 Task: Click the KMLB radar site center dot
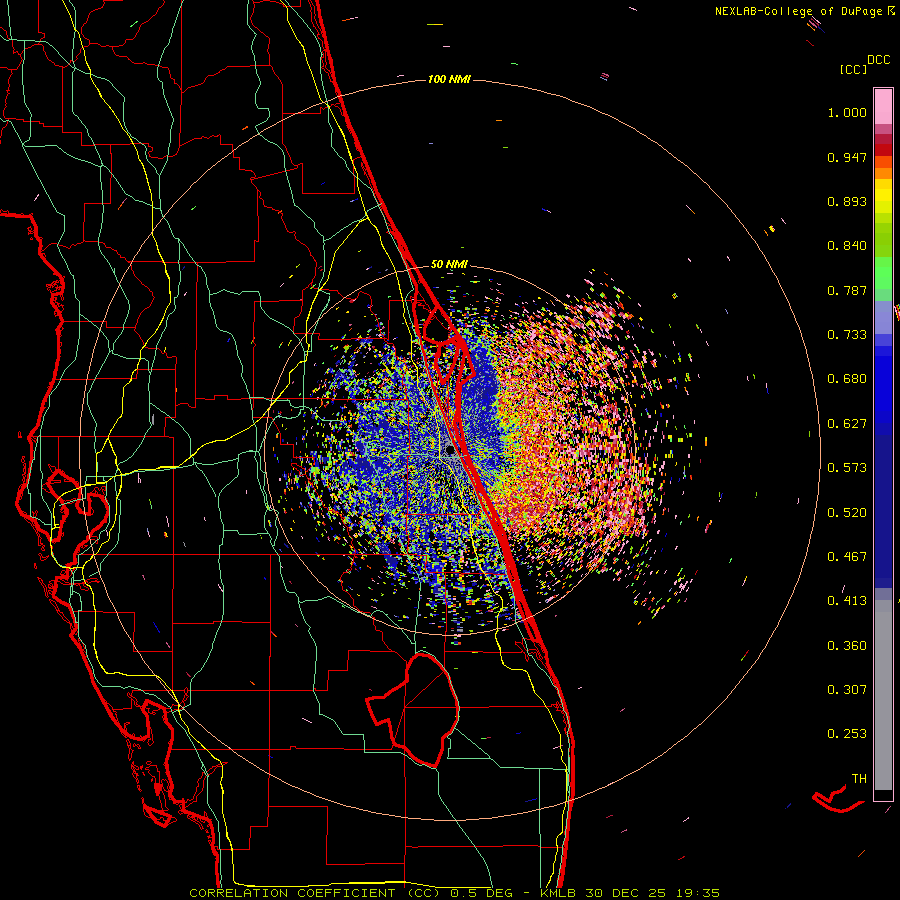(451, 451)
